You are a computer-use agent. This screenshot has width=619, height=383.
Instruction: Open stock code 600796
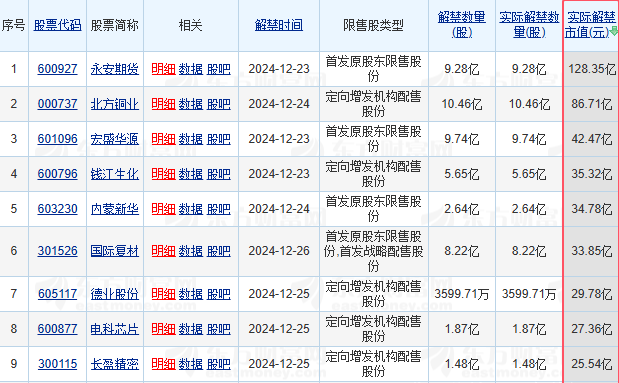[58, 174]
